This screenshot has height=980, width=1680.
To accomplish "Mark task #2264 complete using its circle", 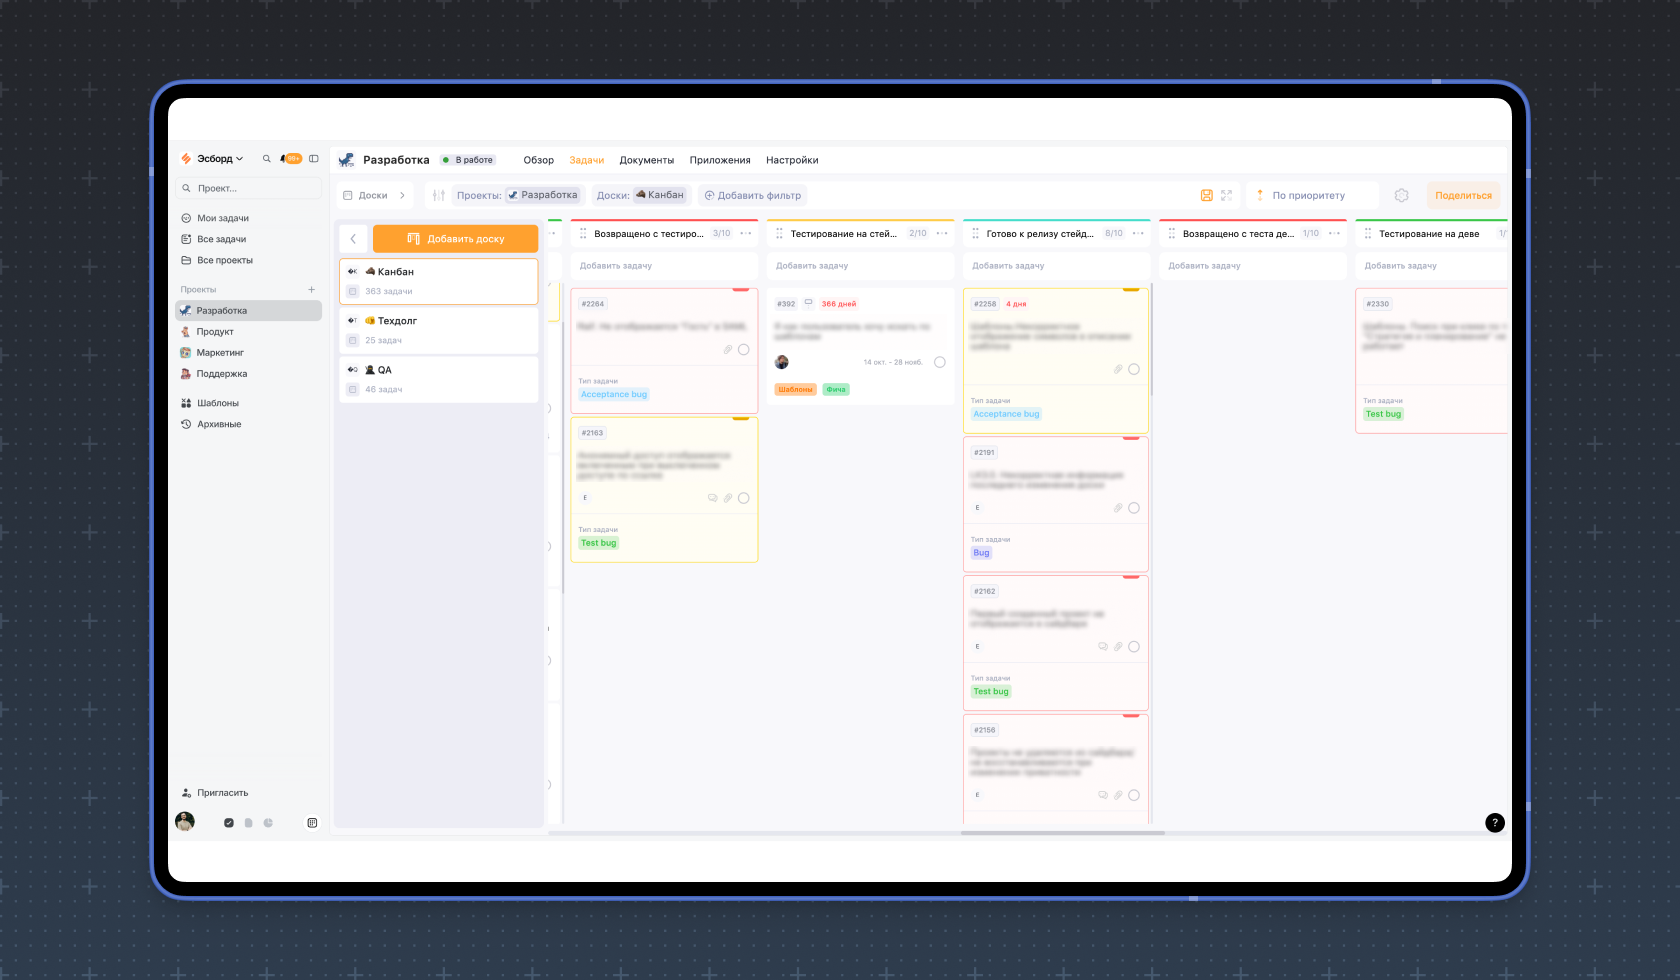I will 743,350.
